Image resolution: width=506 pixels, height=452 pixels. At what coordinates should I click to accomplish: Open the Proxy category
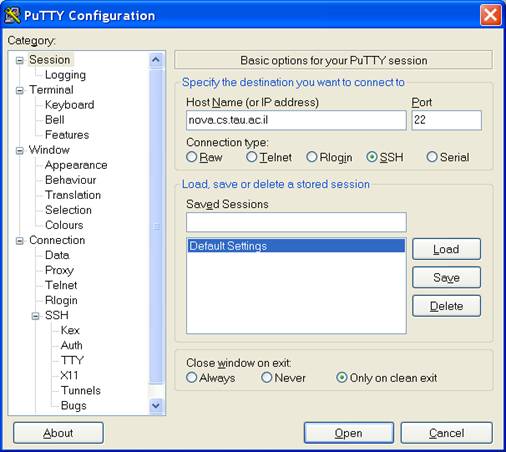click(x=59, y=270)
